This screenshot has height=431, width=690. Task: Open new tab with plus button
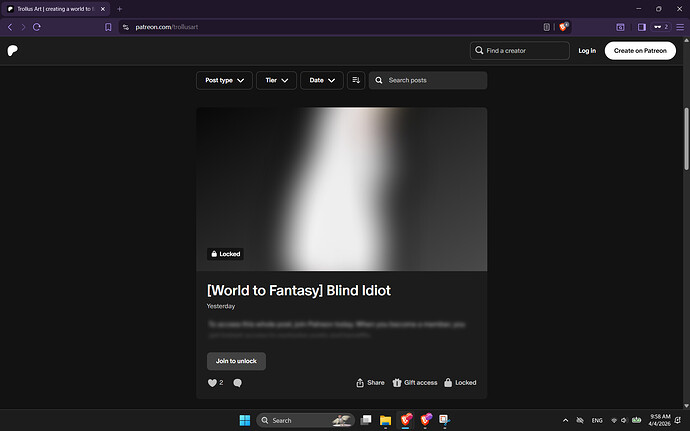pos(119,9)
